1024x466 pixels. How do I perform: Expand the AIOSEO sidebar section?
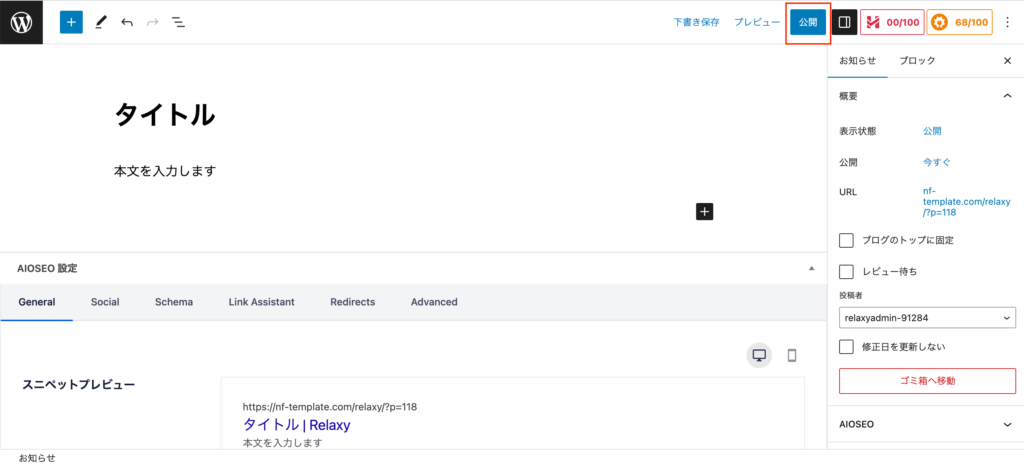[1006, 424]
